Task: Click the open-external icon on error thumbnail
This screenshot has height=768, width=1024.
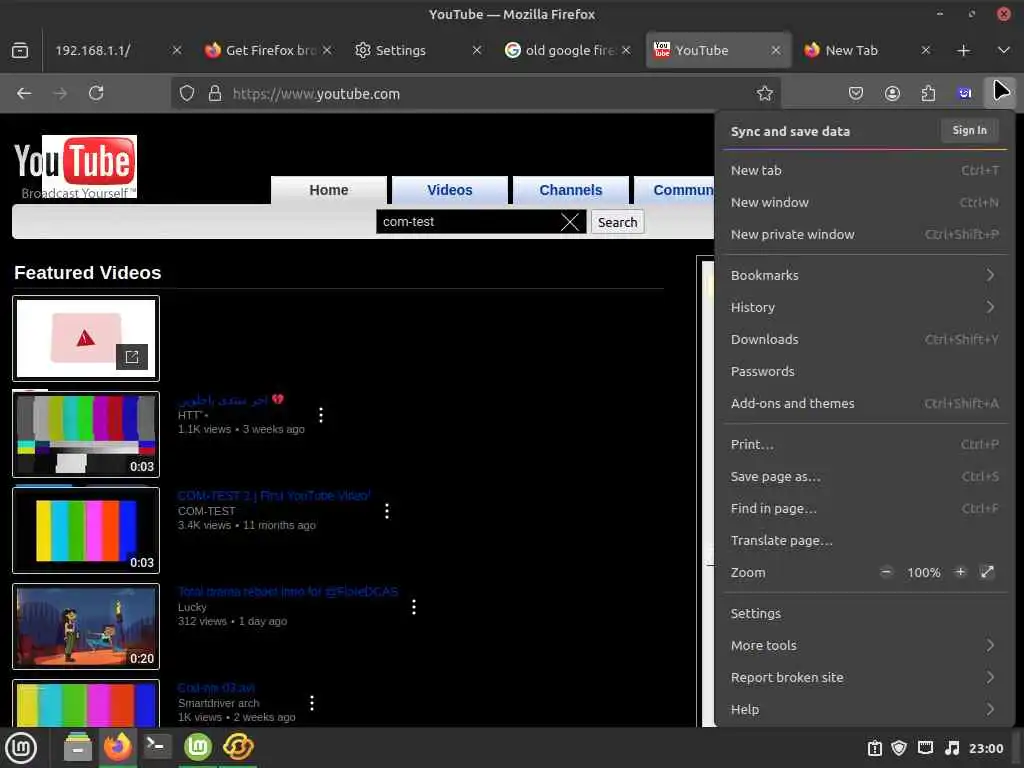Action: [x=132, y=357]
